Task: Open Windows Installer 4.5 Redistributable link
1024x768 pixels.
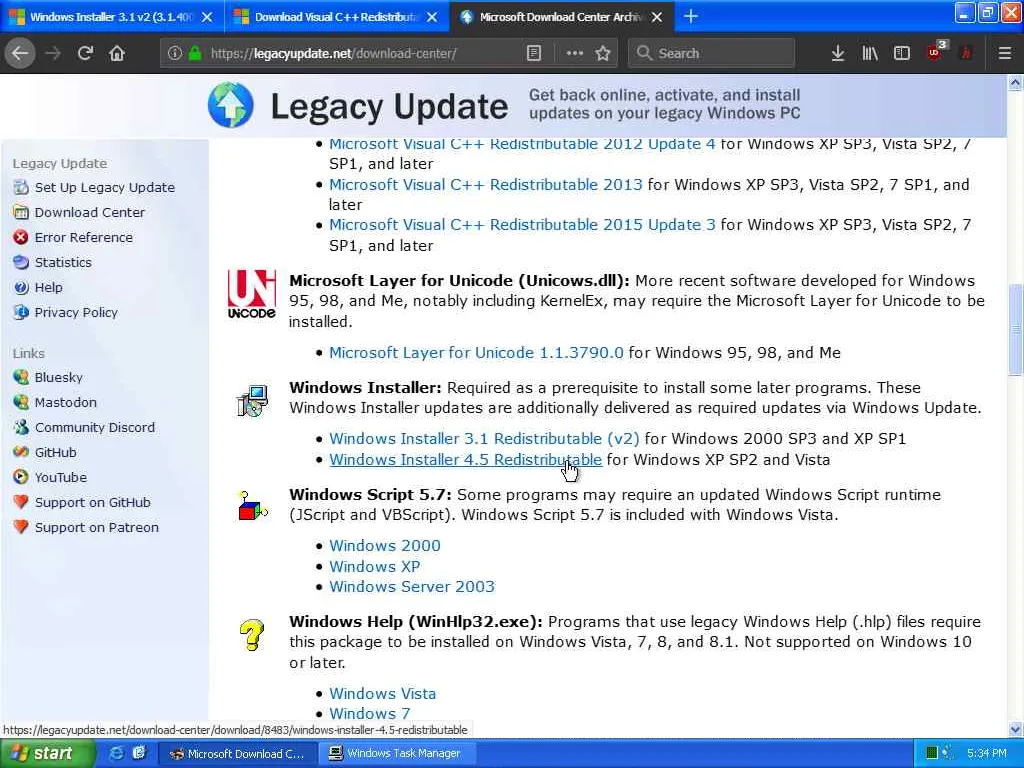Action: pyautogui.click(x=466, y=460)
